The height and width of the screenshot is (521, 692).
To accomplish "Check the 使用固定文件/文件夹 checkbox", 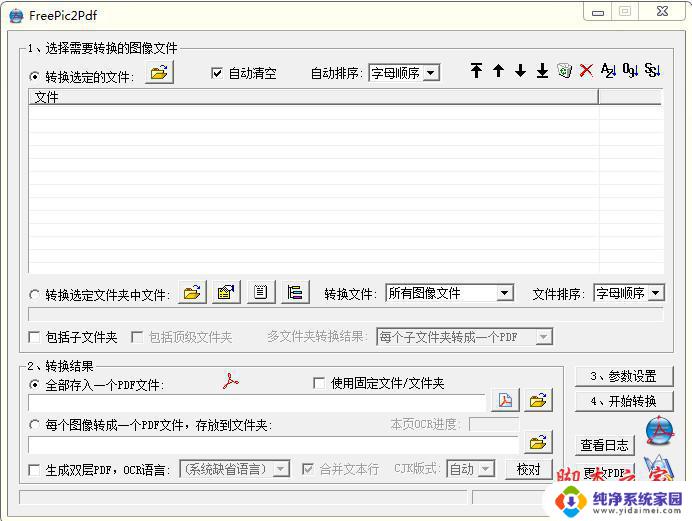I will click(x=319, y=382).
